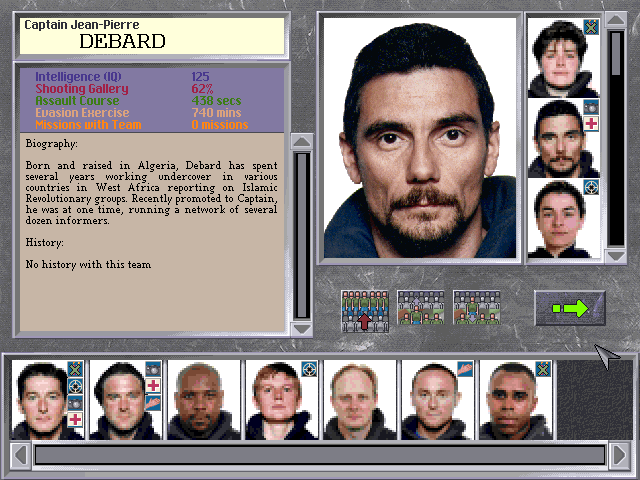Click the 'History:' heading
The image size is (640, 480).
pos(44,243)
